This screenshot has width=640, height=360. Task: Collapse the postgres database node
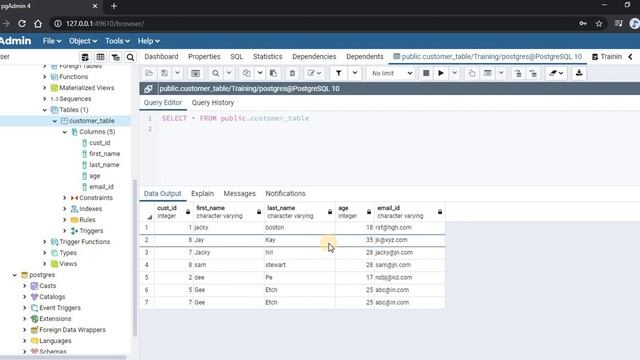[x=15, y=275]
